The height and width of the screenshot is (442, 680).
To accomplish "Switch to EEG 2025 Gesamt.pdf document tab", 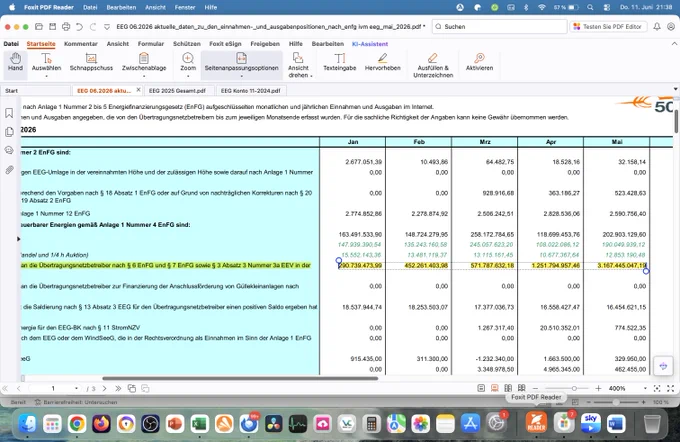I will [x=177, y=91].
